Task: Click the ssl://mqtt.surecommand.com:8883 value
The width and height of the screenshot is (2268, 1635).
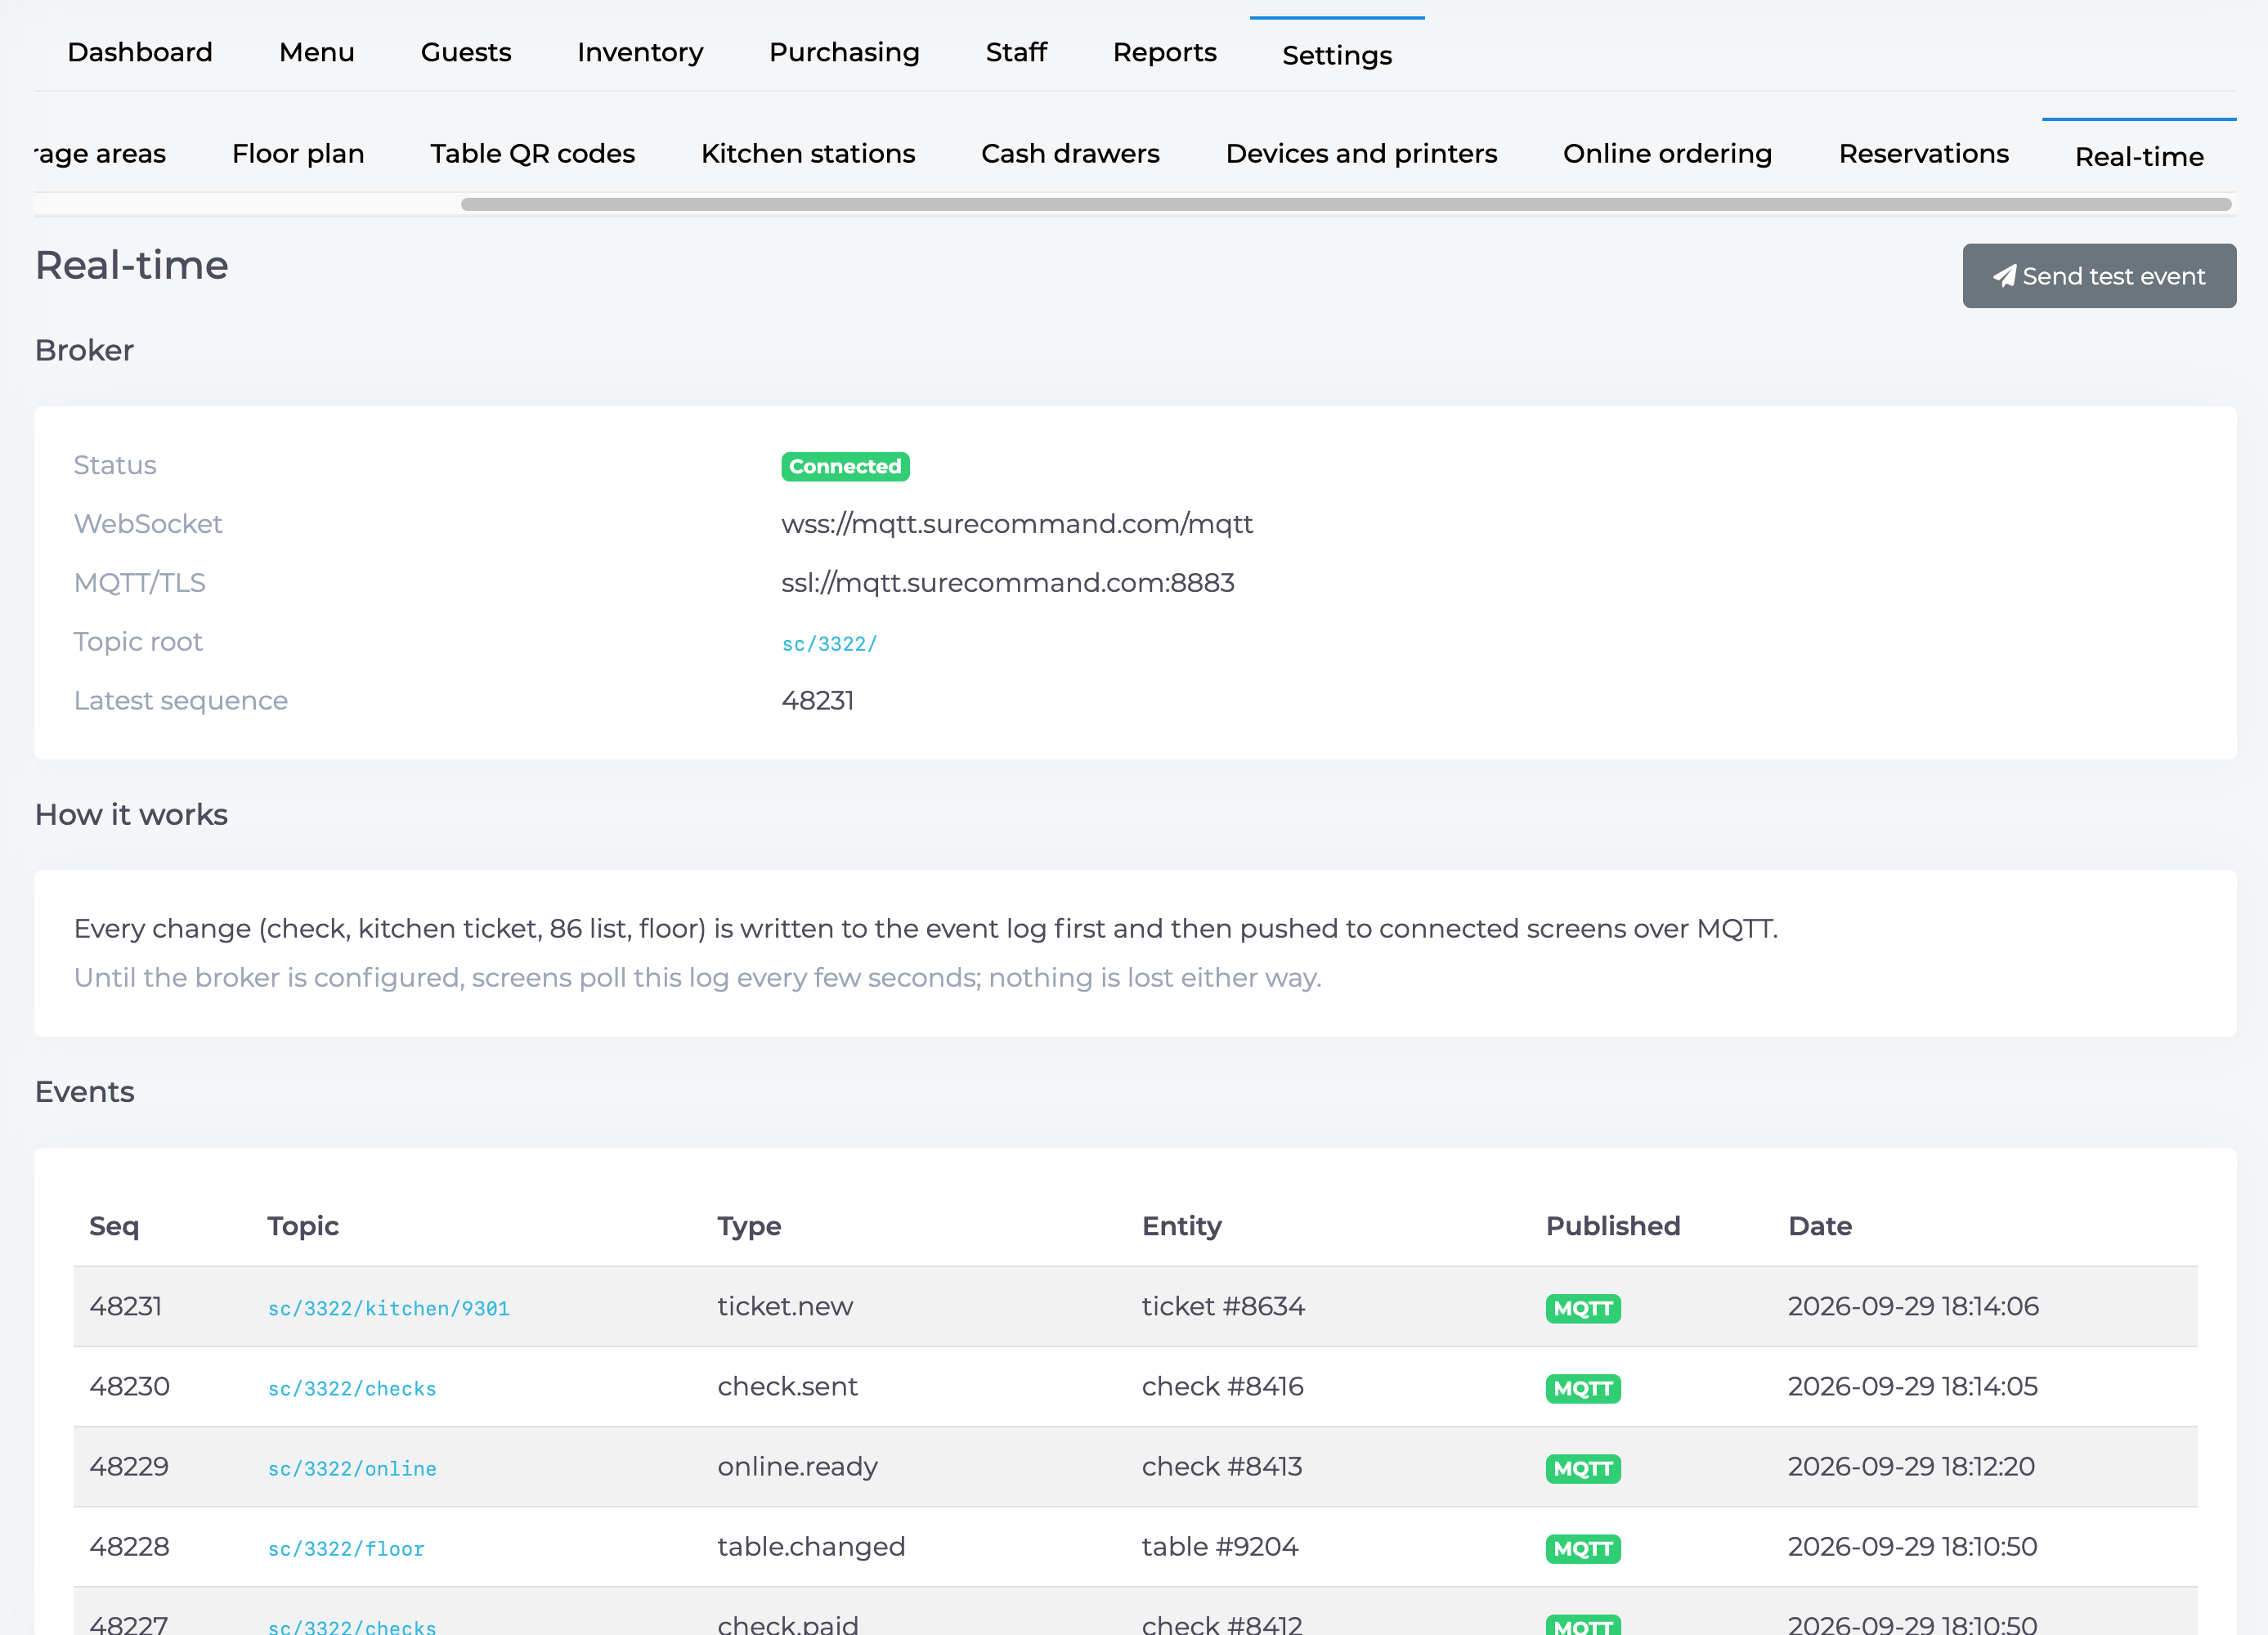Action: [1008, 583]
